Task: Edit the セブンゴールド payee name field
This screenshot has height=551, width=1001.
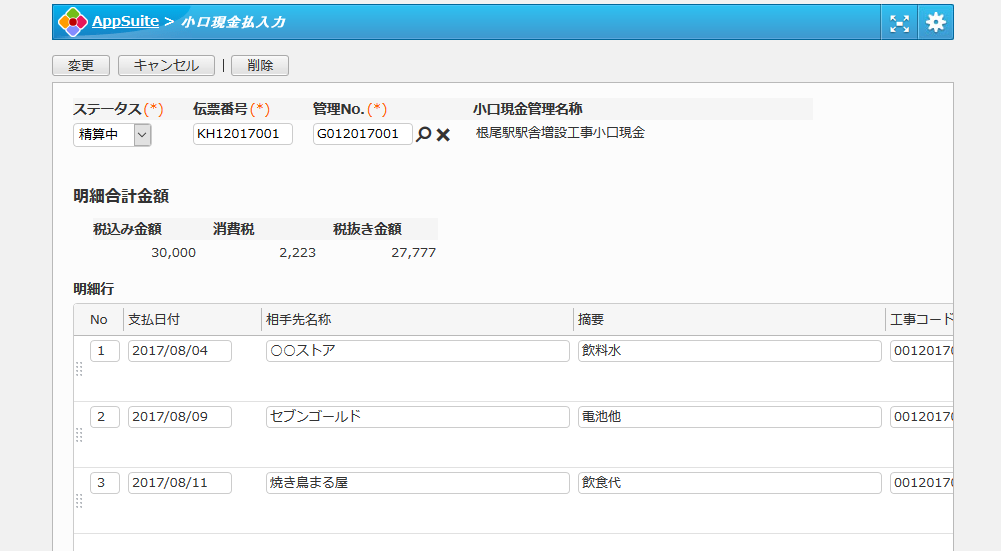Action: tap(417, 417)
